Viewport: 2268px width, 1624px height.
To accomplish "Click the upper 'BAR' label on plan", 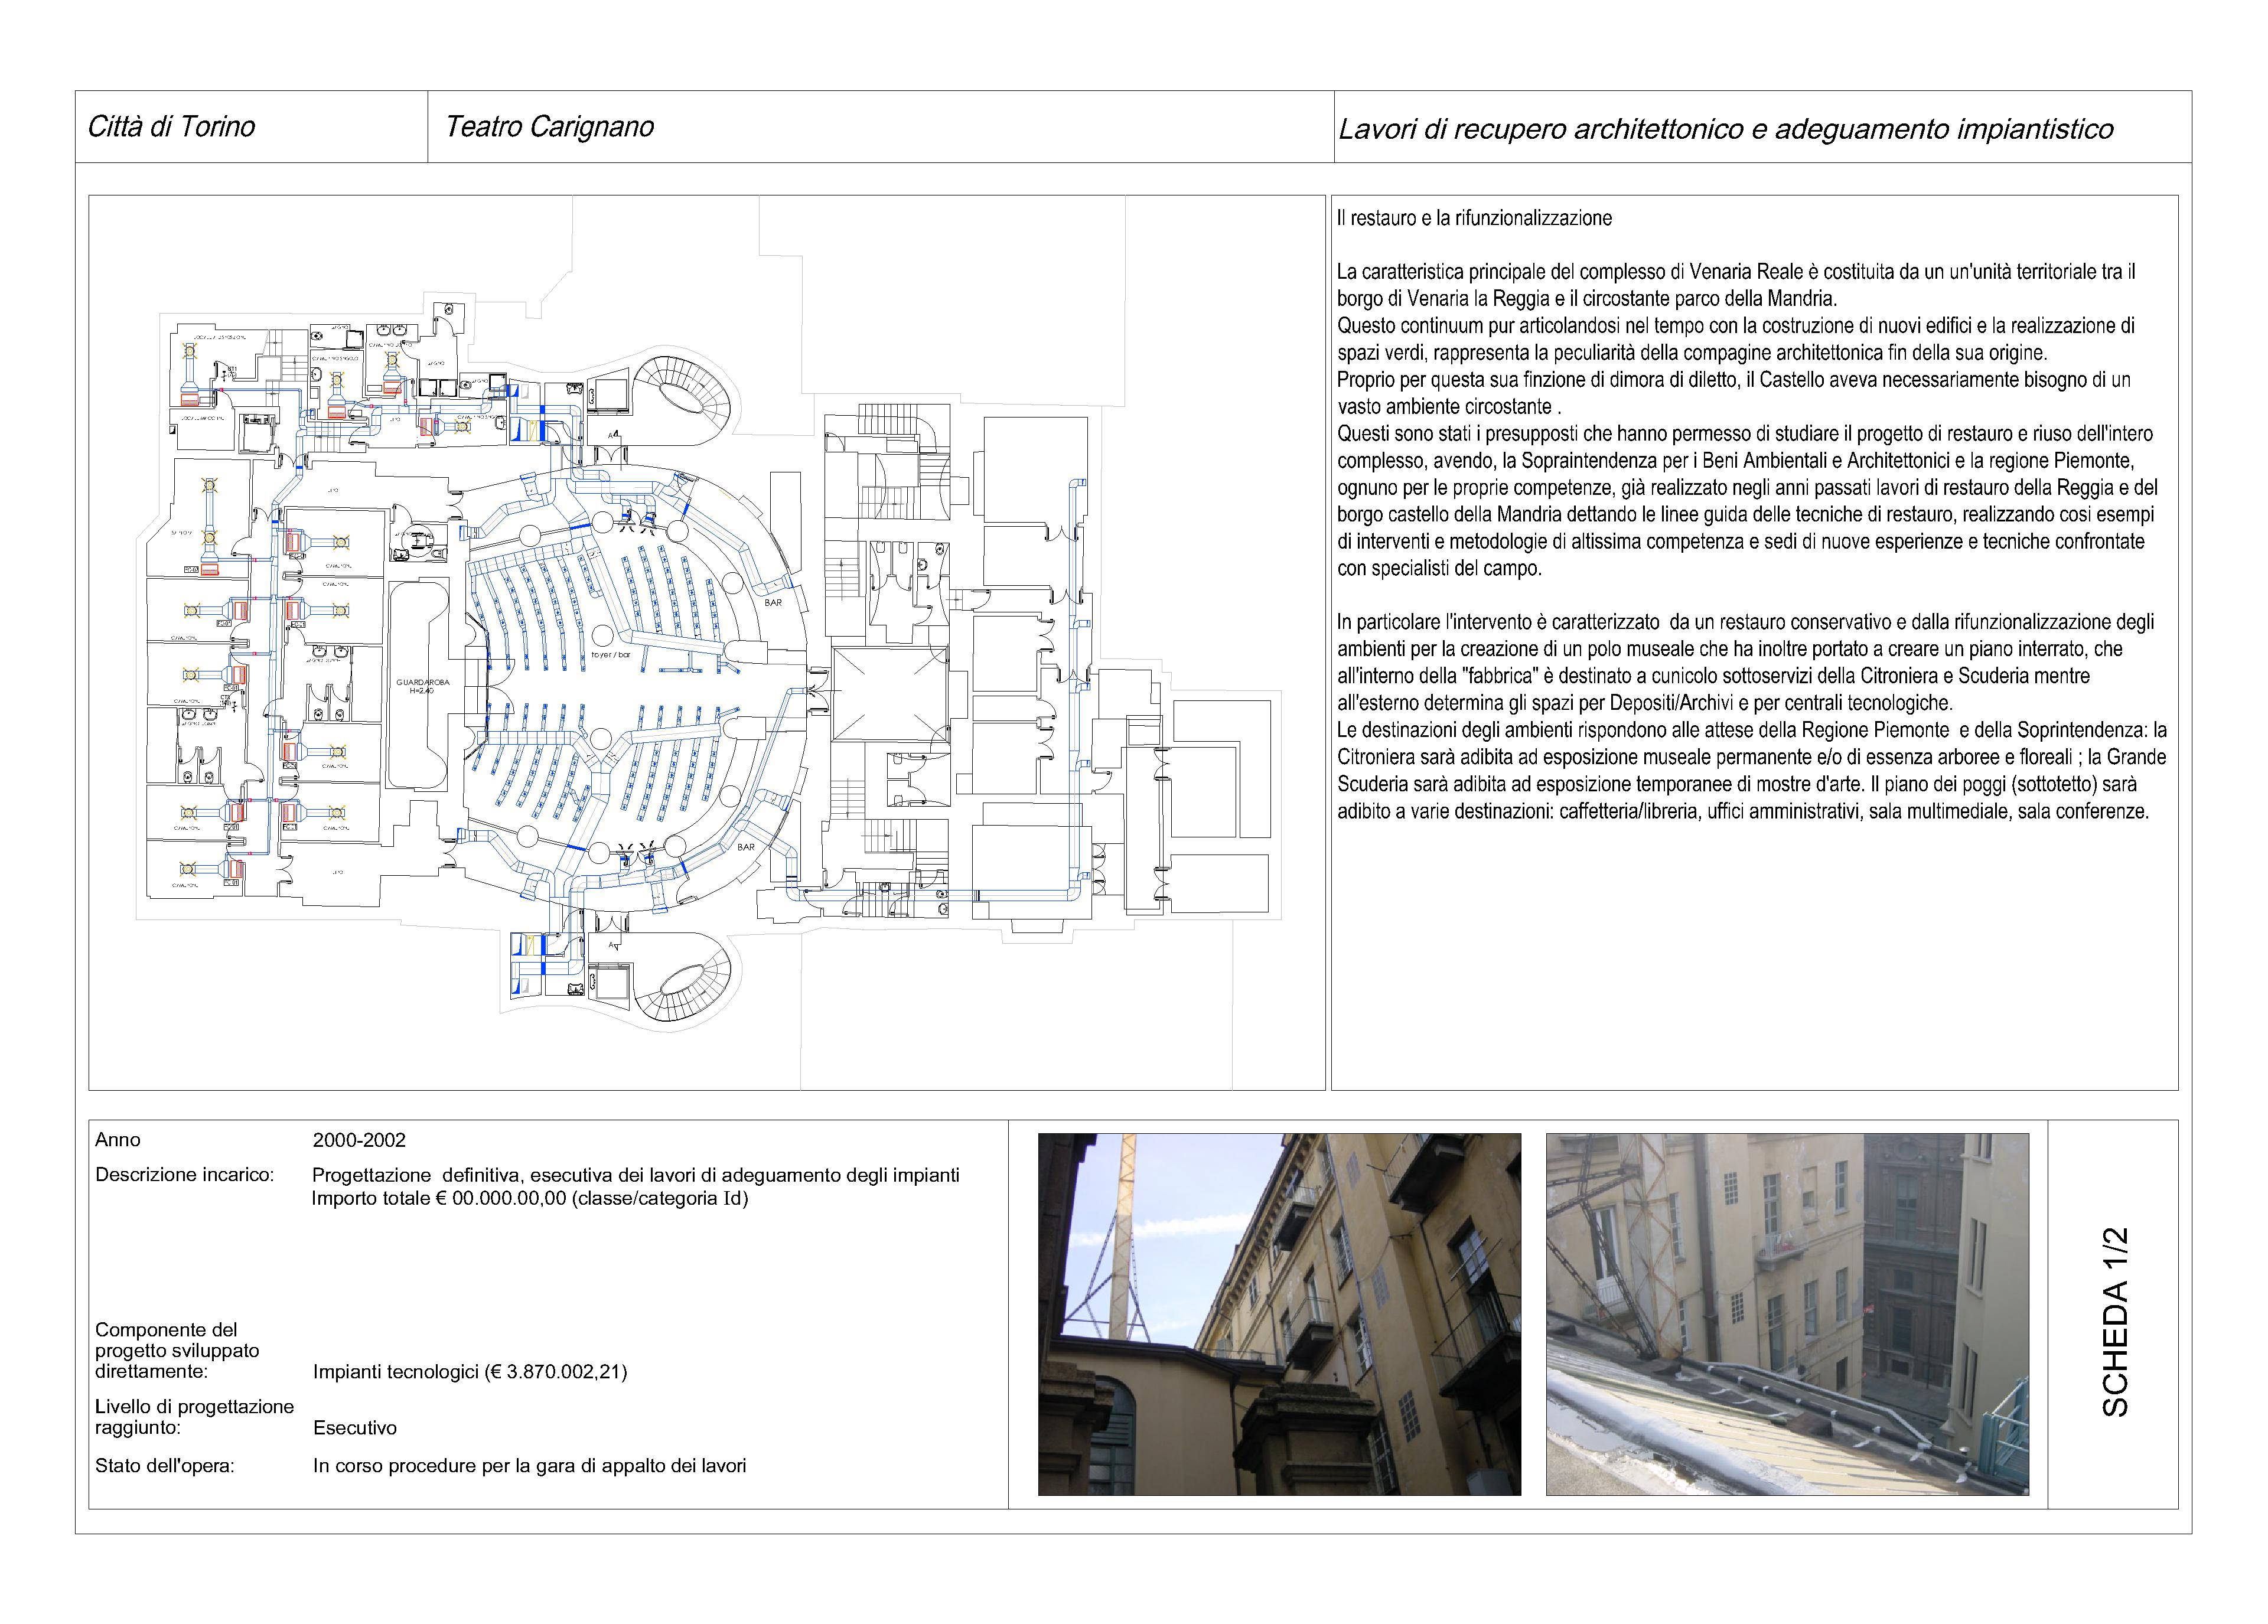I will click(773, 603).
